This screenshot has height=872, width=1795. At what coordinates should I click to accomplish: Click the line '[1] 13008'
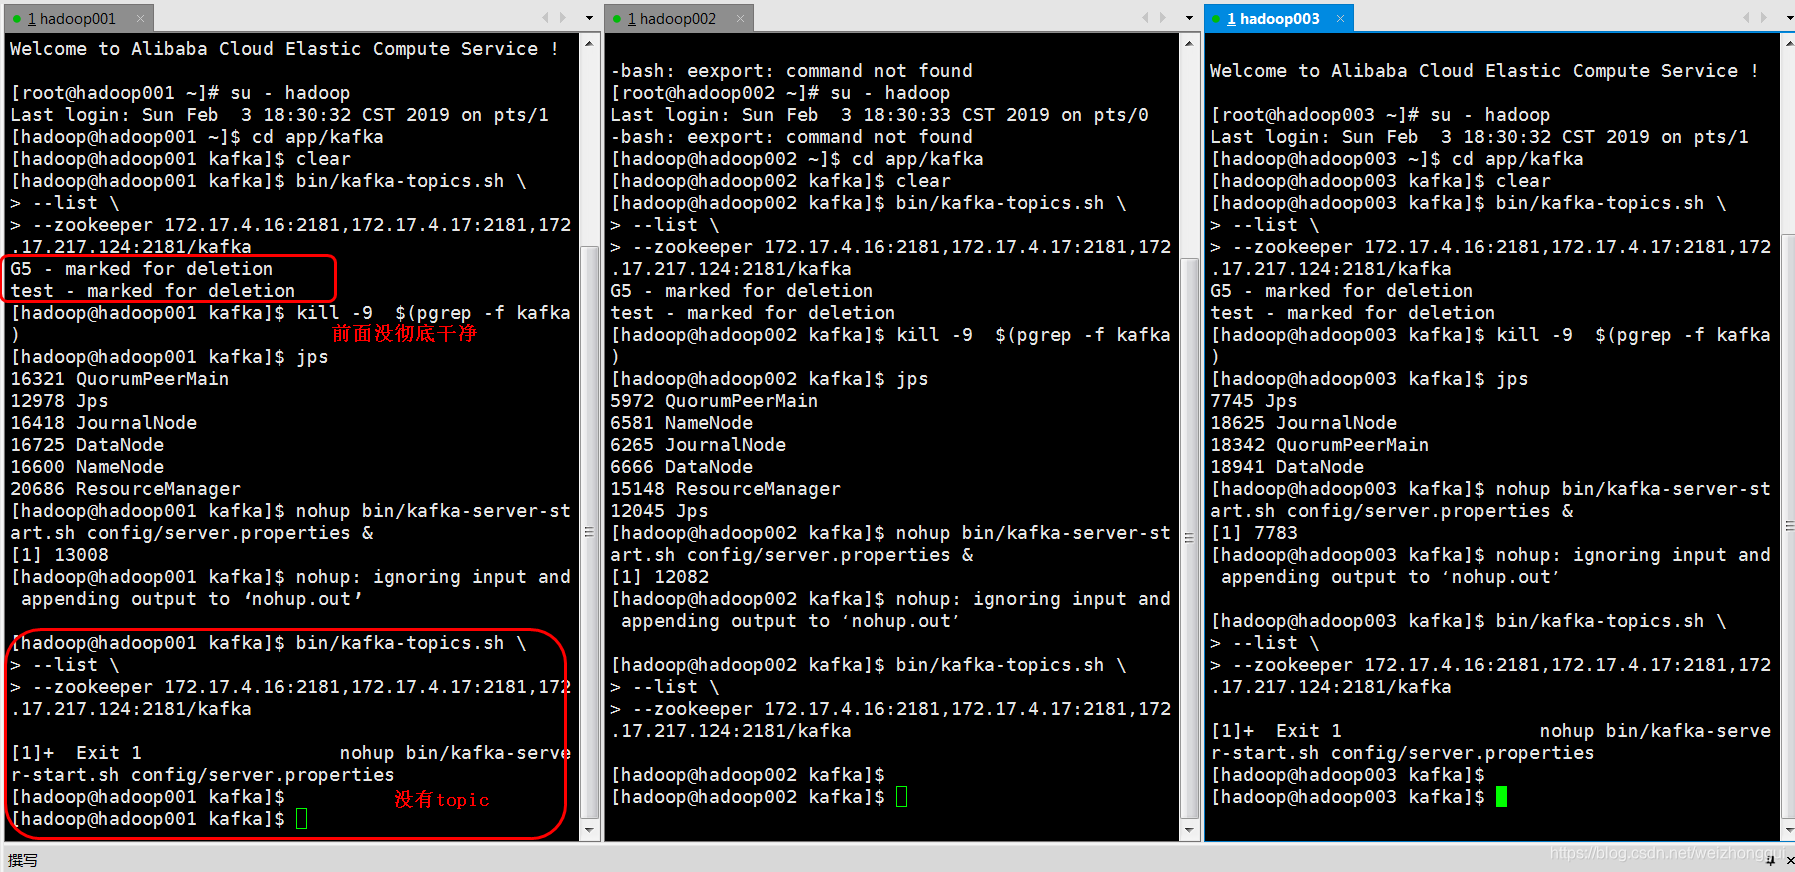click(x=59, y=555)
